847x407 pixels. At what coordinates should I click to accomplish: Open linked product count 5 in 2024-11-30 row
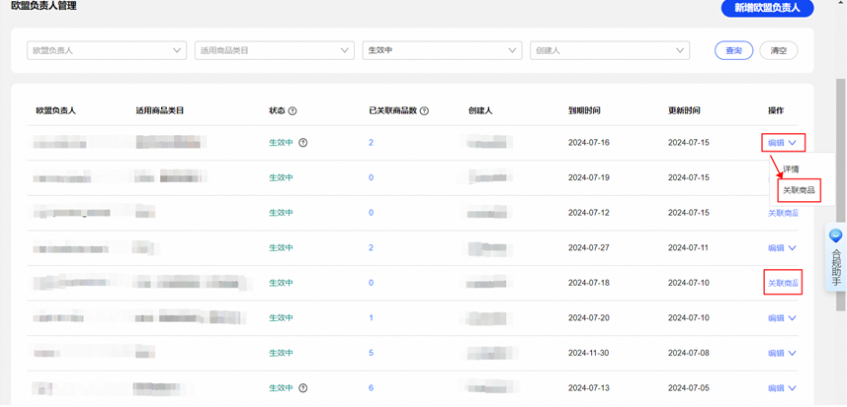click(371, 353)
